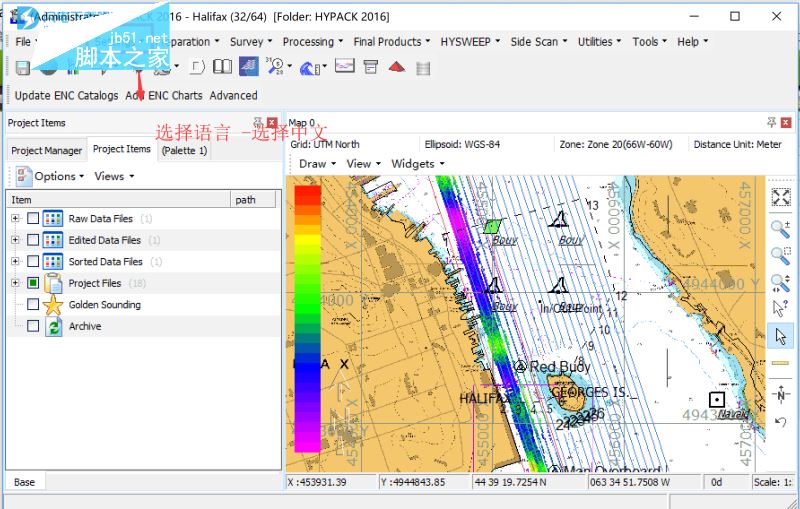Open the dropdown arrow beside wave tide icon

(x=324, y=66)
